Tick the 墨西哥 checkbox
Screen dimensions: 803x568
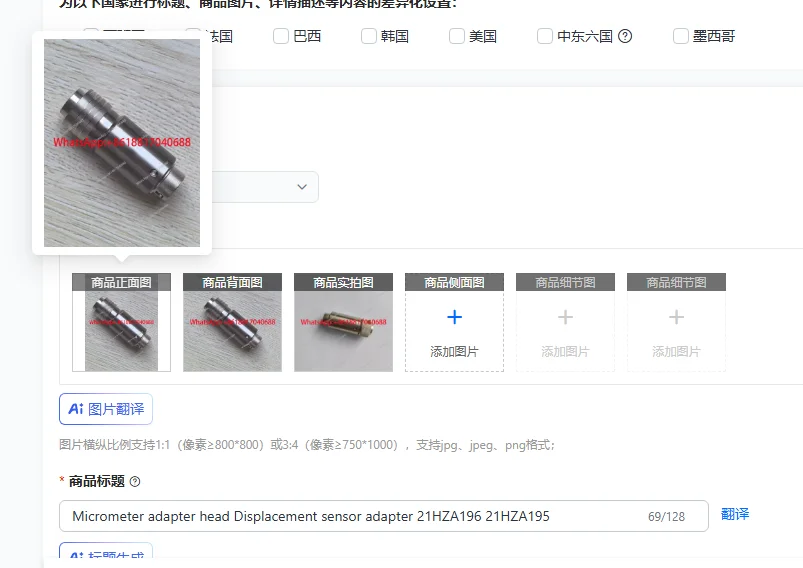click(x=681, y=36)
